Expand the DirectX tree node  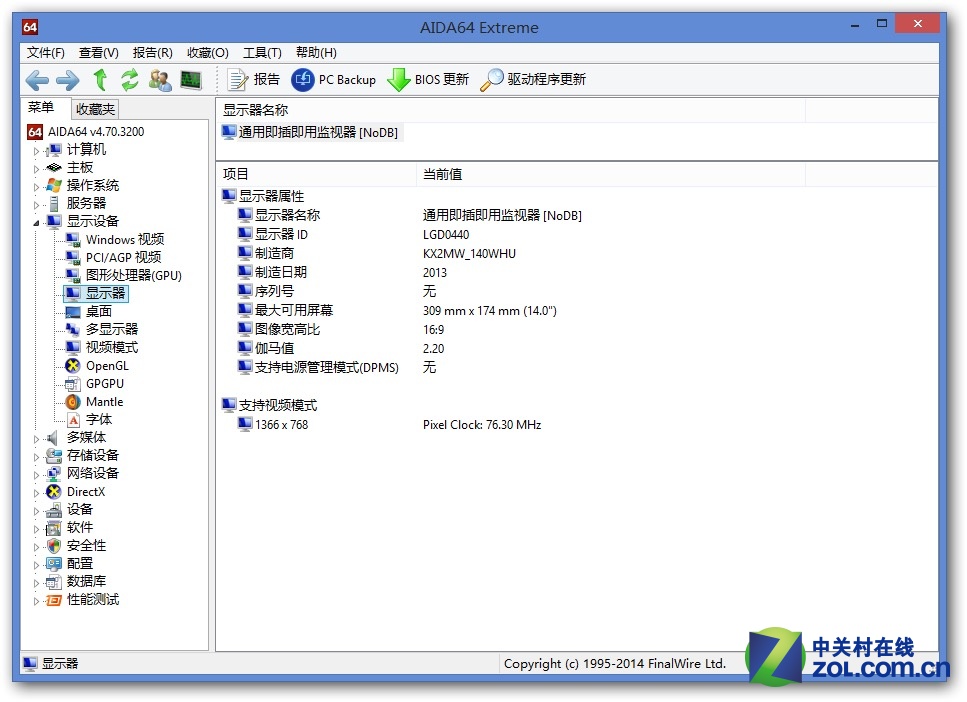point(36,493)
